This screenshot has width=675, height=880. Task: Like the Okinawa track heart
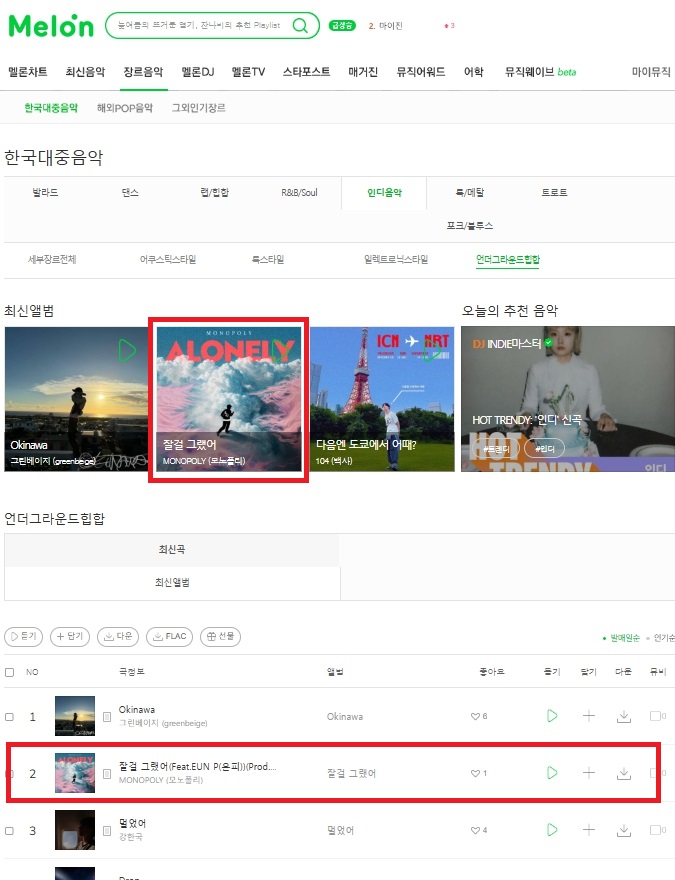coord(475,716)
